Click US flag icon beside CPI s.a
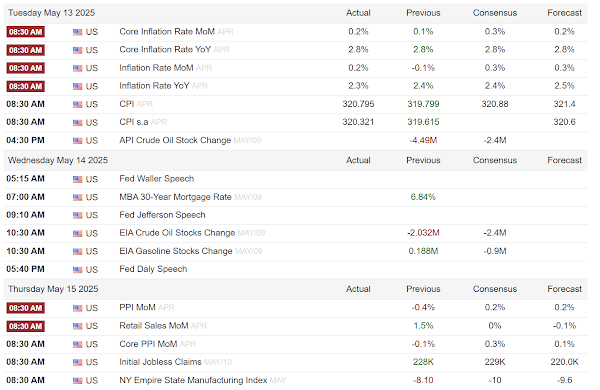The width and height of the screenshot is (600, 390). [77, 123]
